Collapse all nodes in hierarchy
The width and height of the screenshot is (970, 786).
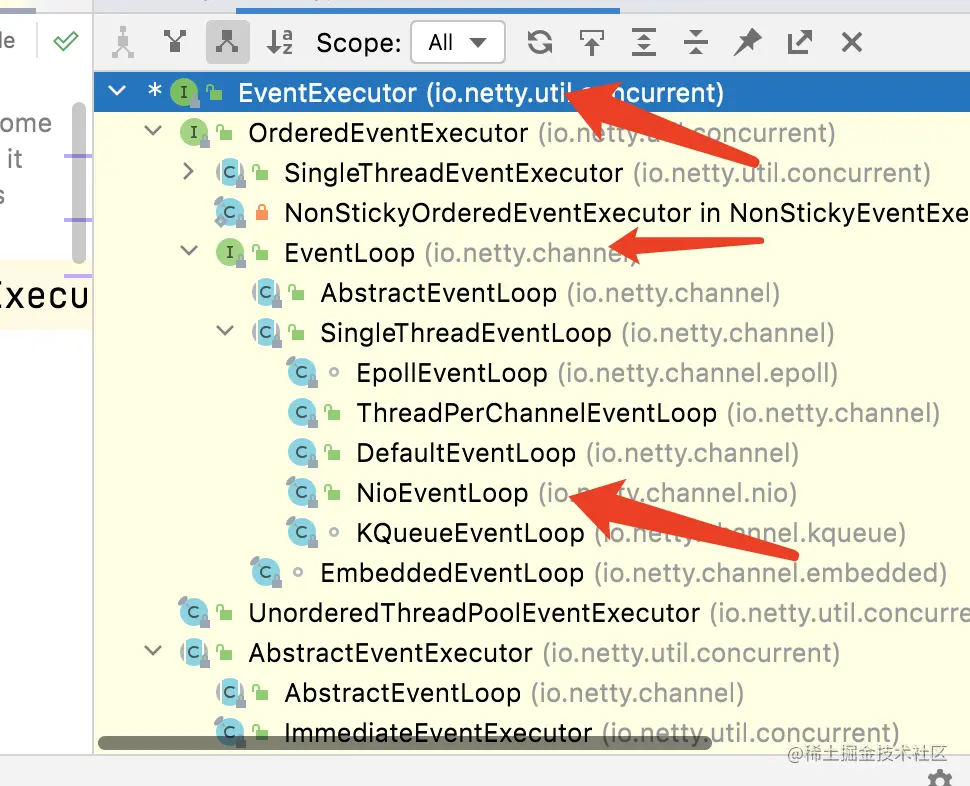click(x=695, y=42)
